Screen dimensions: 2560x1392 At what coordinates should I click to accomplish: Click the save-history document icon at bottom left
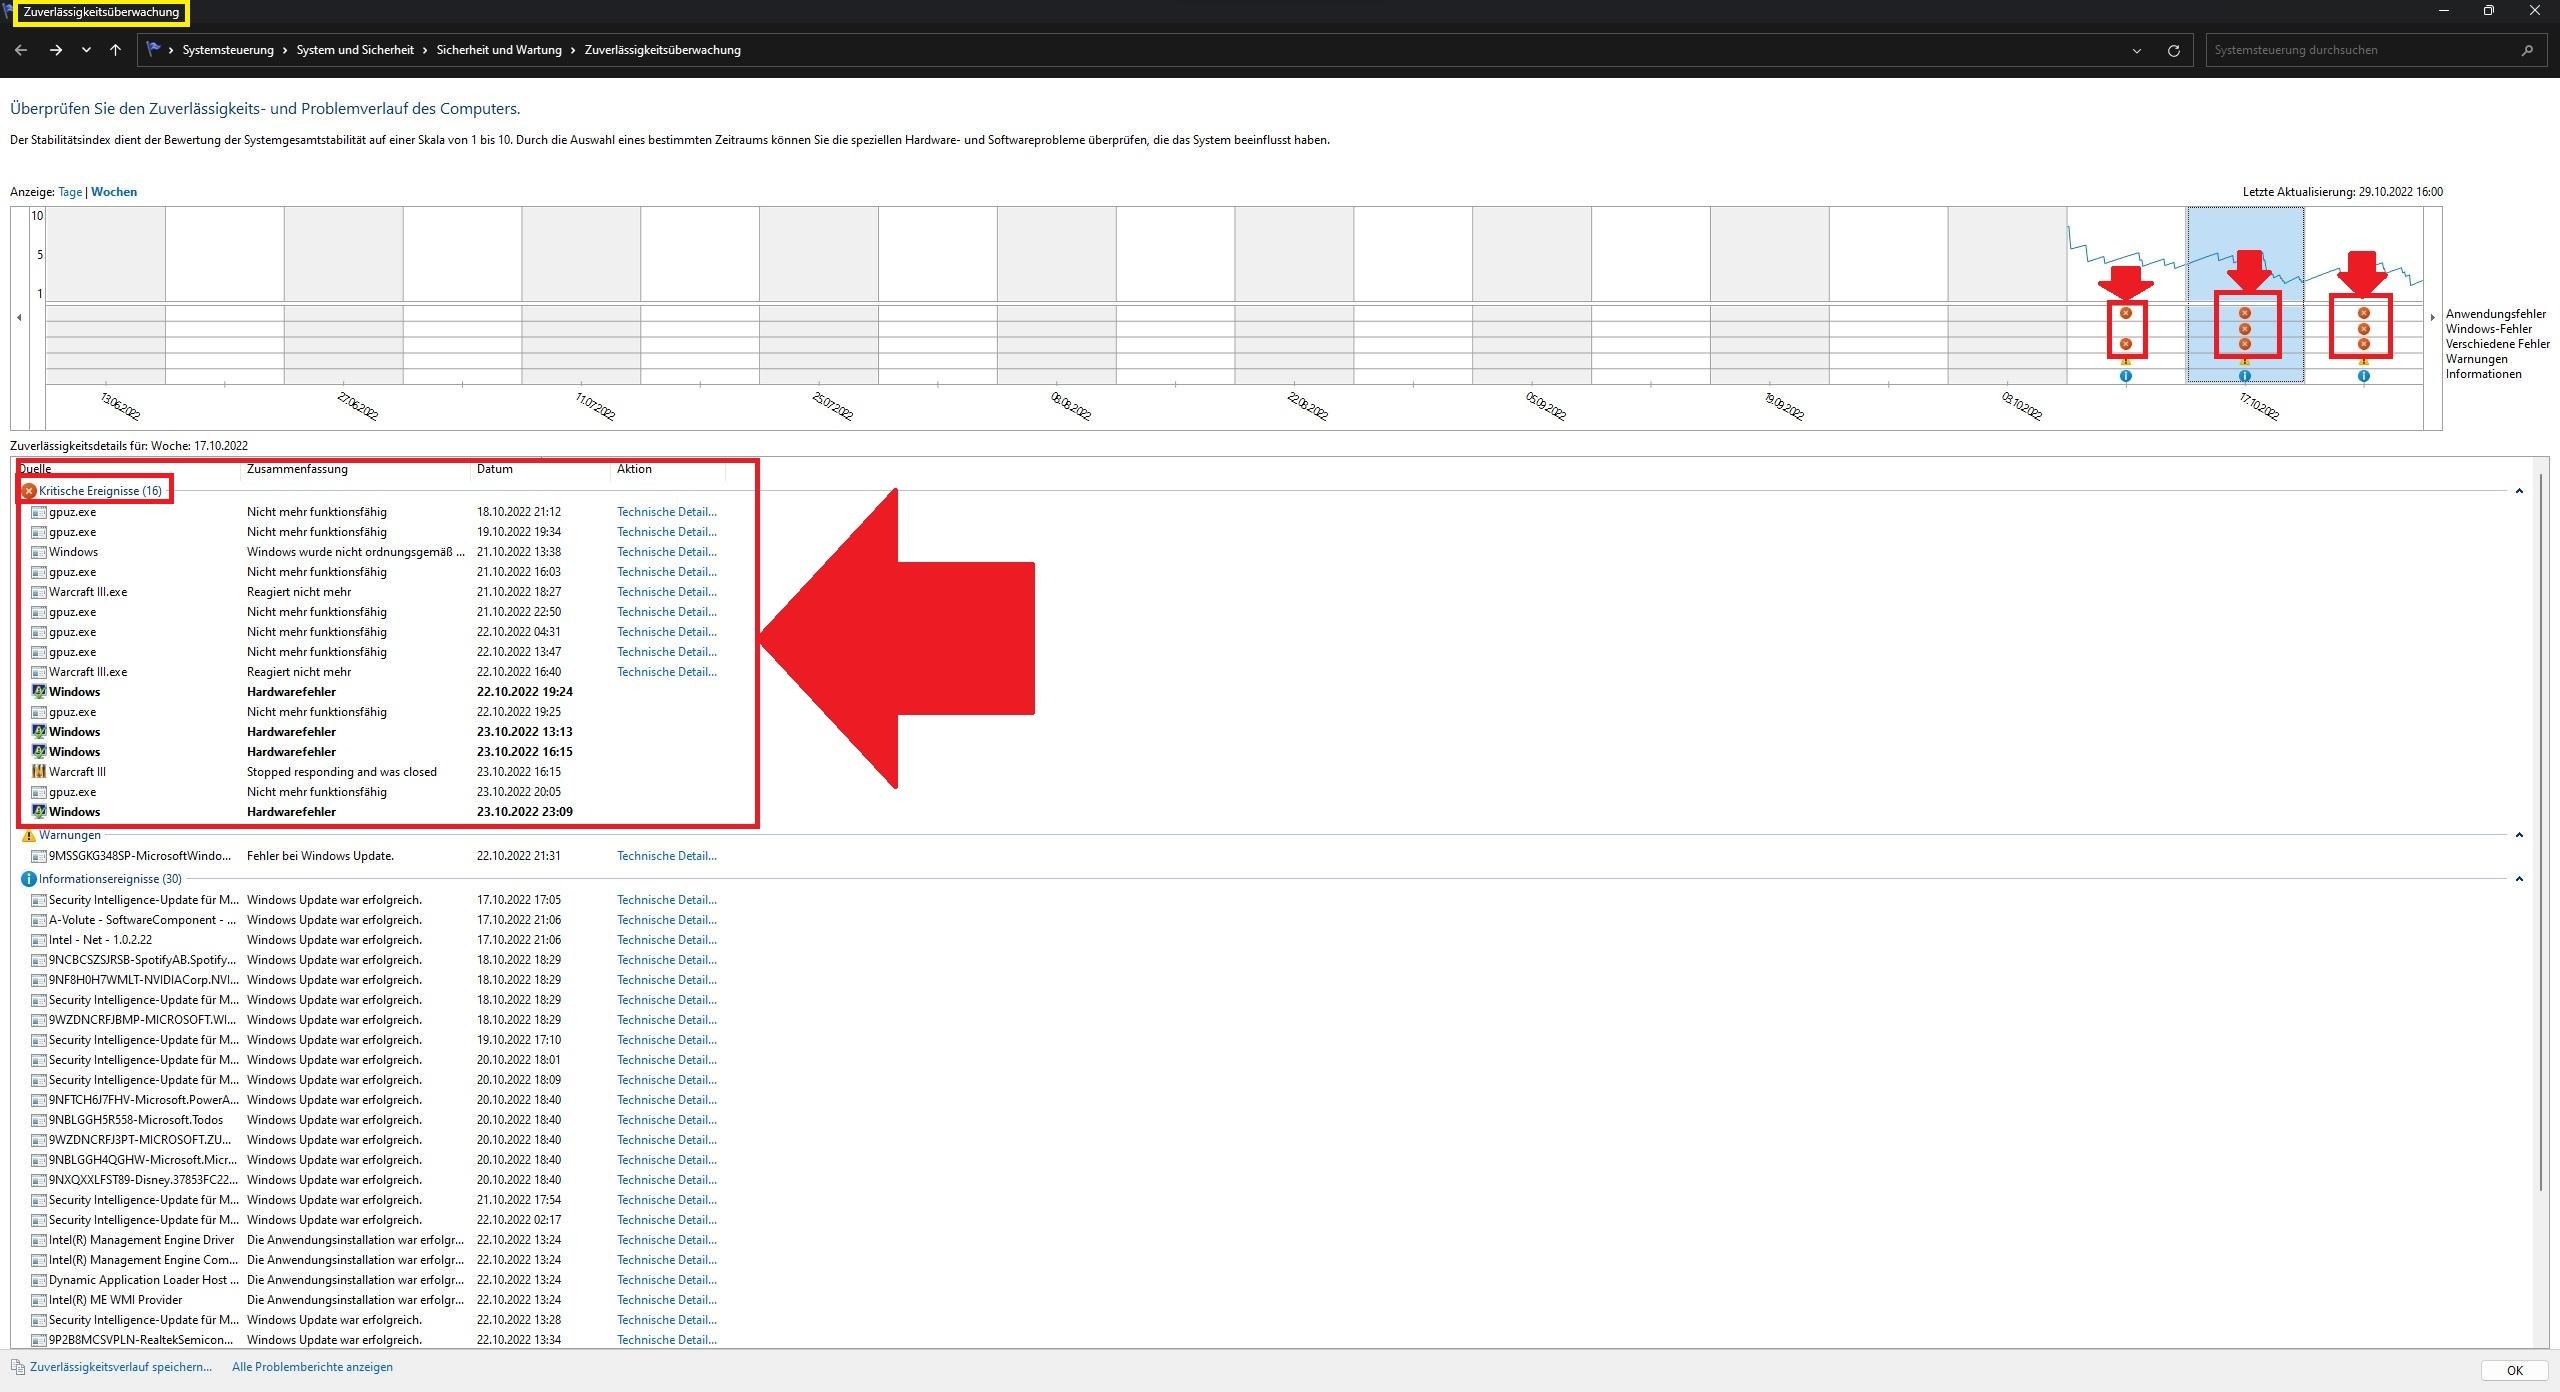point(17,1367)
